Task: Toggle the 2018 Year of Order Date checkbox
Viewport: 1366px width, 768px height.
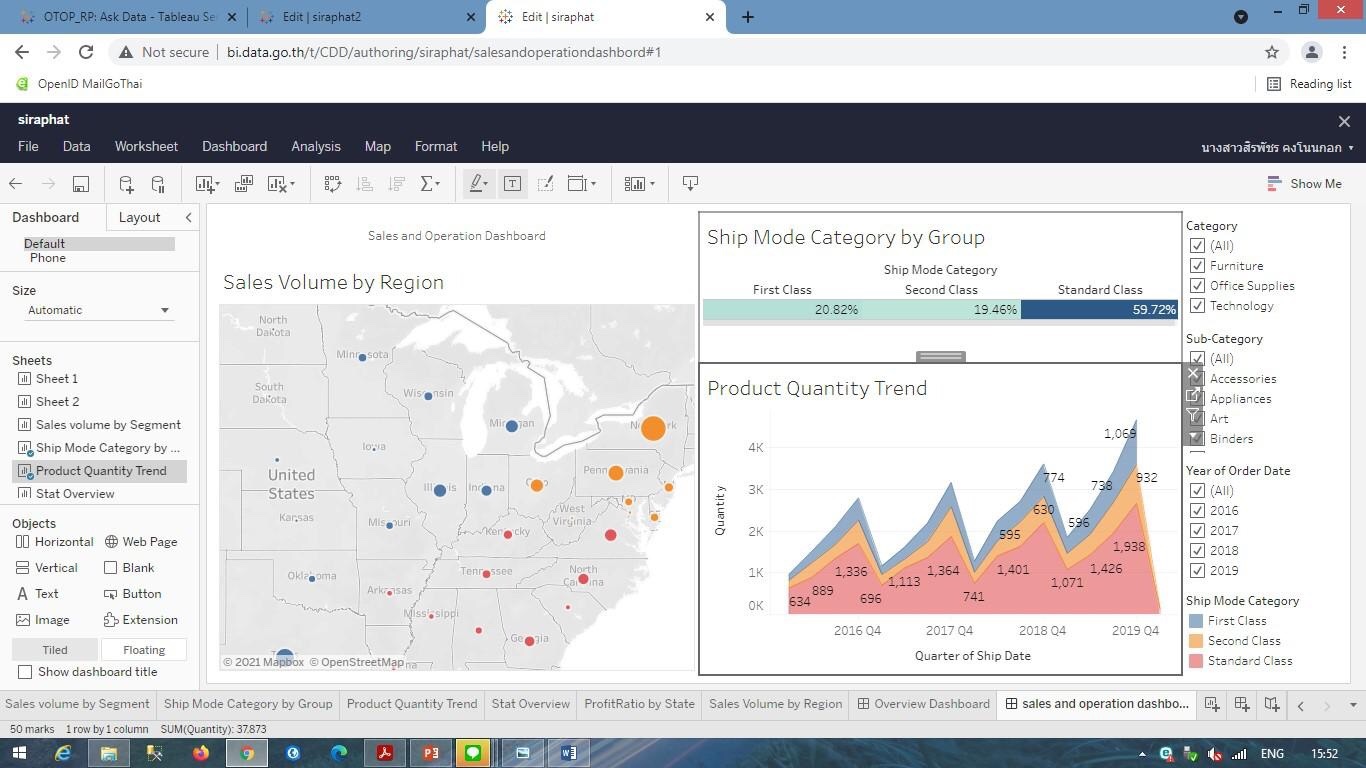Action: [x=1197, y=551]
